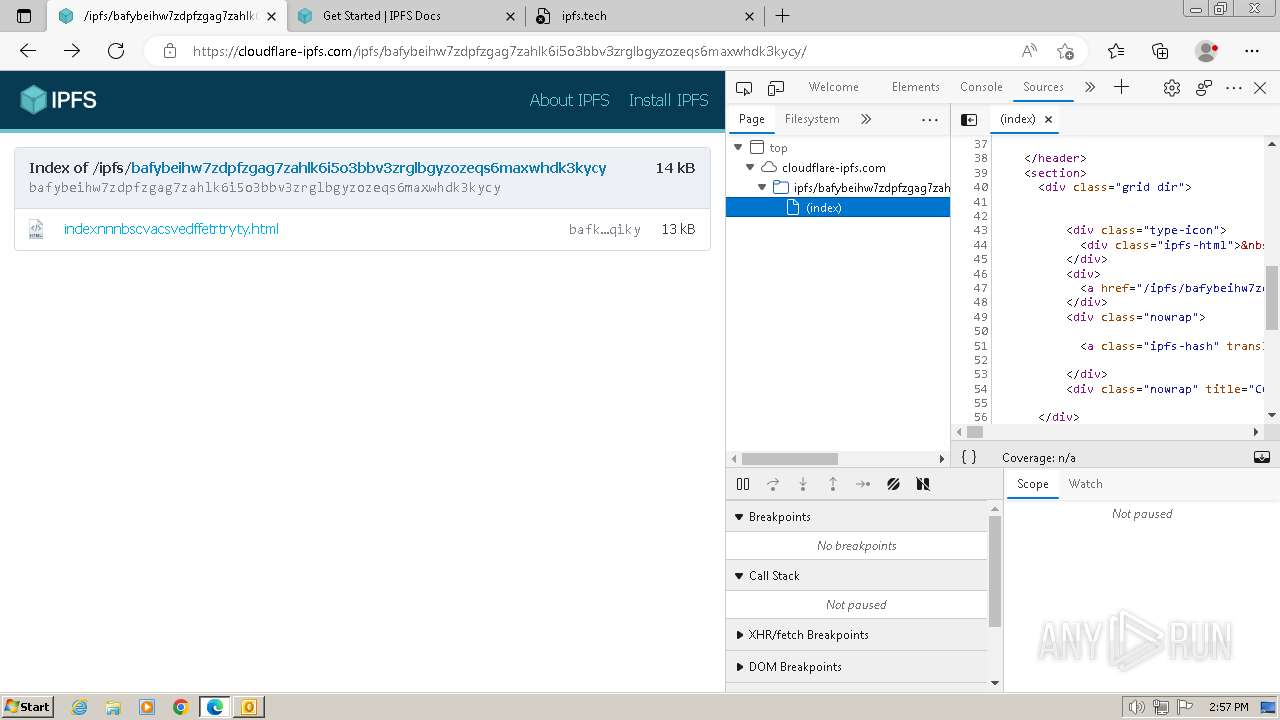Select the Page navigator tab
This screenshot has height=720, width=1280.
pos(752,119)
